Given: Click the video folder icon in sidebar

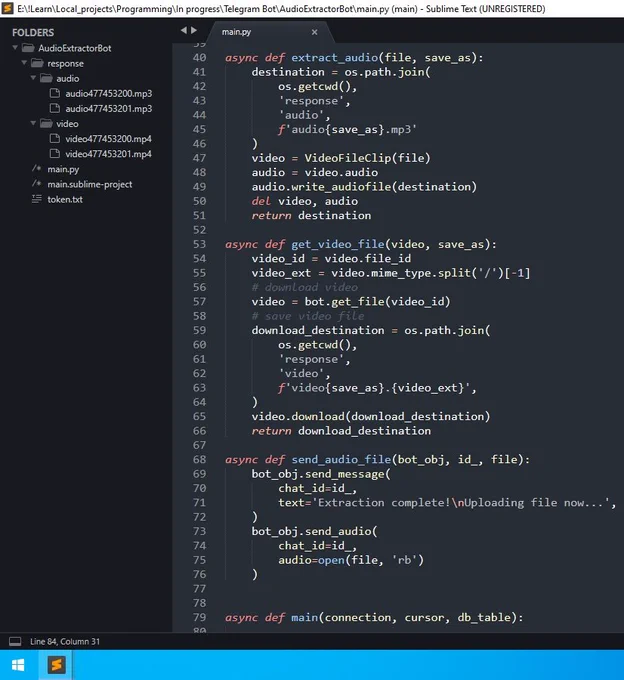Looking at the screenshot, I should [46, 124].
